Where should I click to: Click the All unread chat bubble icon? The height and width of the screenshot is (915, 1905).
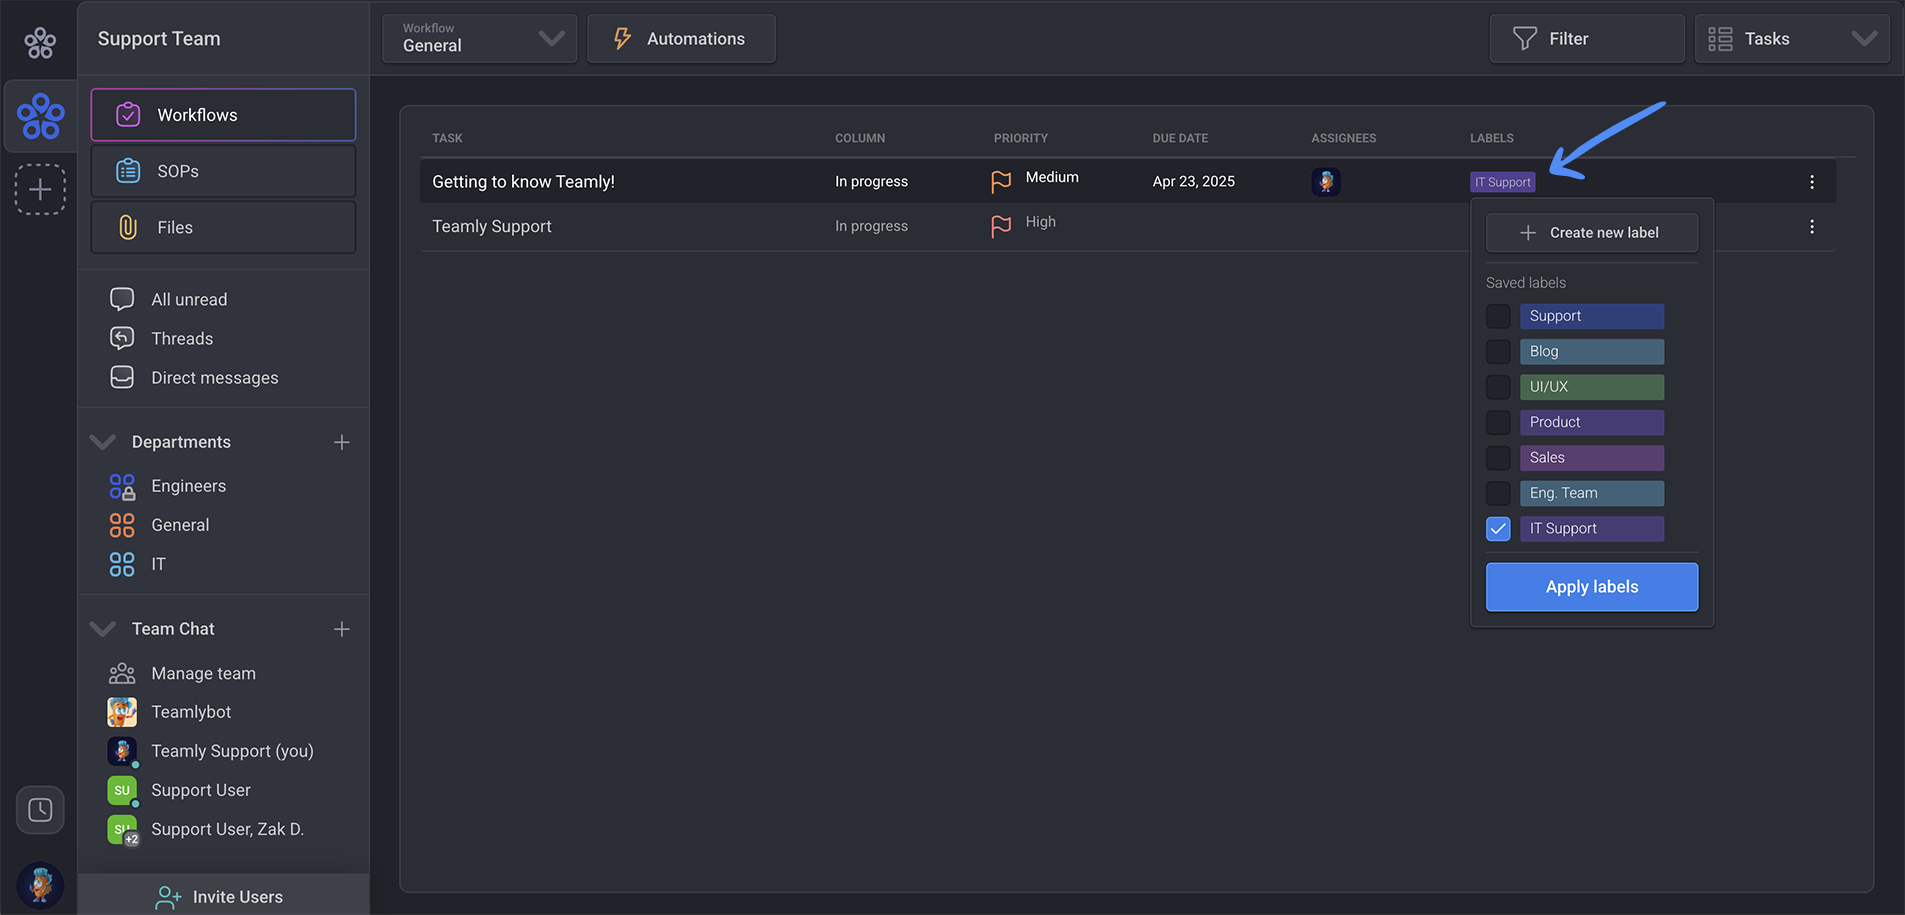122,299
